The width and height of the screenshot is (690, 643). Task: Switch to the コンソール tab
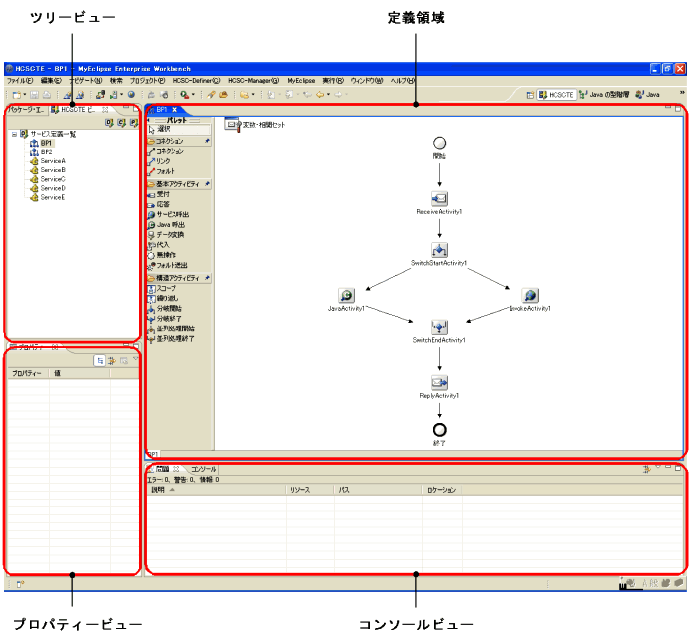(x=204, y=469)
